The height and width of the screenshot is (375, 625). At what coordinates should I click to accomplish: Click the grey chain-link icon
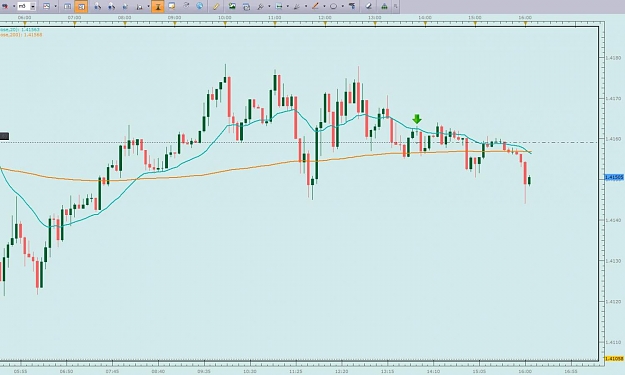186,6
